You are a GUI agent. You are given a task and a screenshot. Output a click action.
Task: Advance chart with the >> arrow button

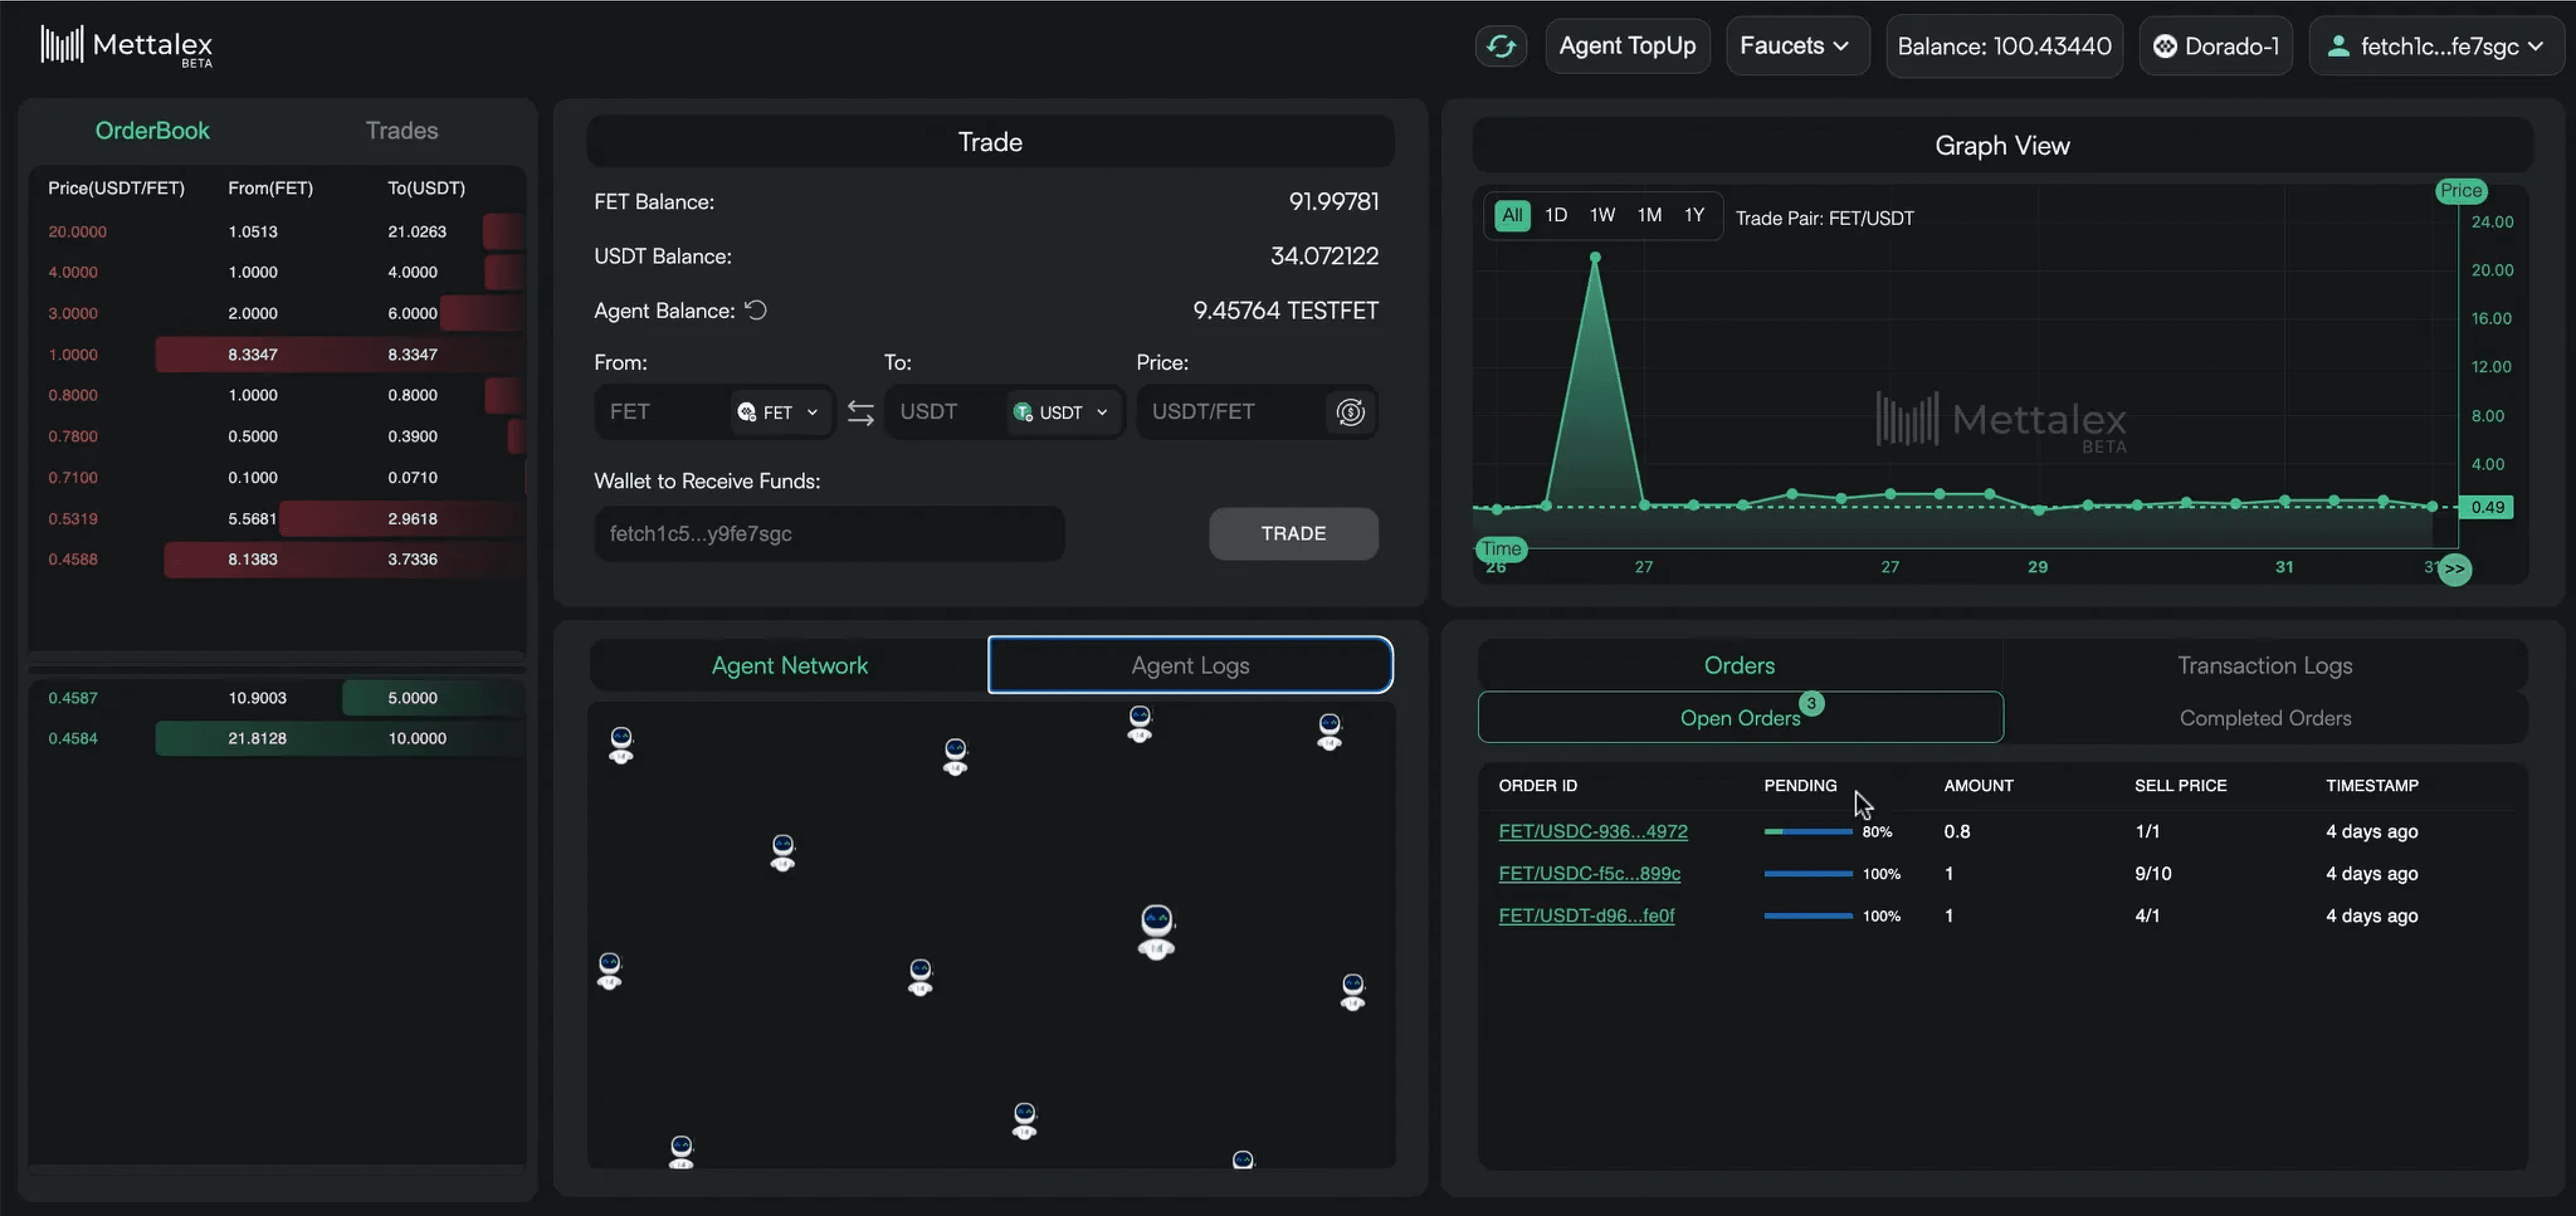(2454, 569)
